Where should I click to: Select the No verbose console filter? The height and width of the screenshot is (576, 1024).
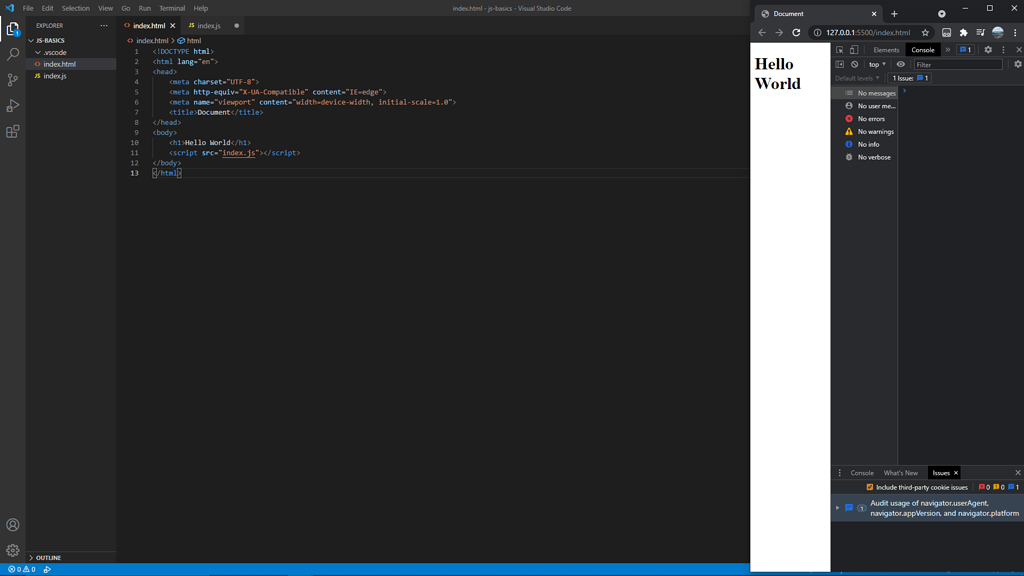tap(864, 157)
